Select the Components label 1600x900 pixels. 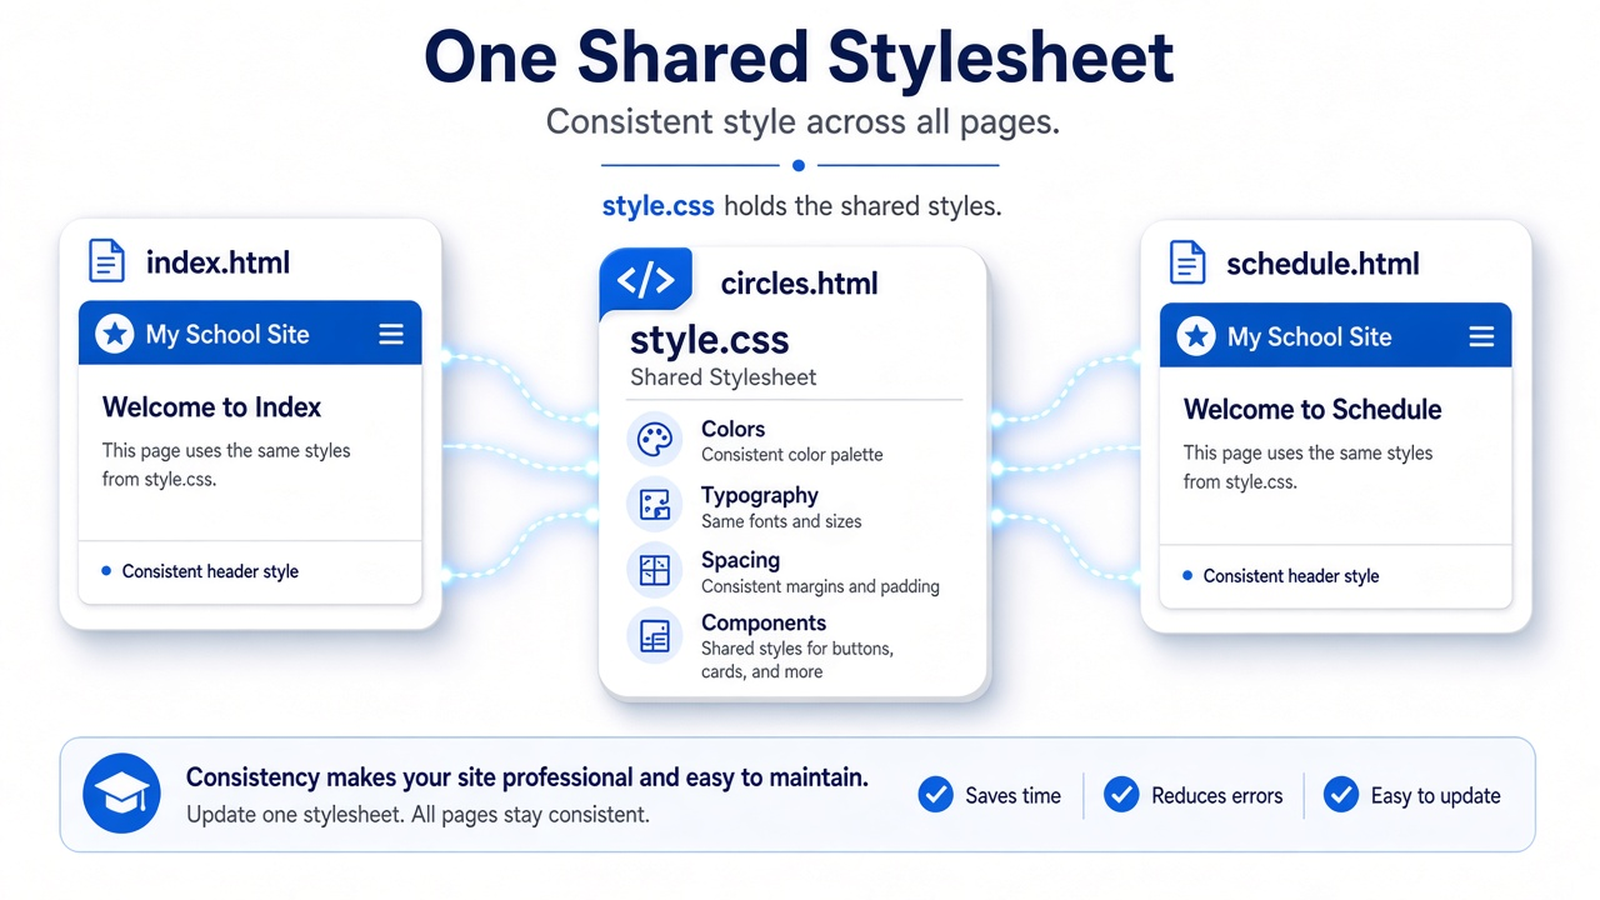(764, 623)
